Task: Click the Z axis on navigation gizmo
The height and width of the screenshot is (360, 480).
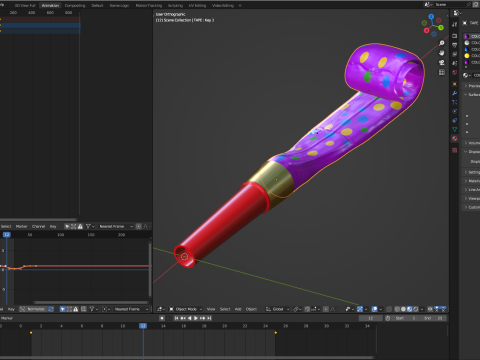Action: pyautogui.click(x=431, y=17)
